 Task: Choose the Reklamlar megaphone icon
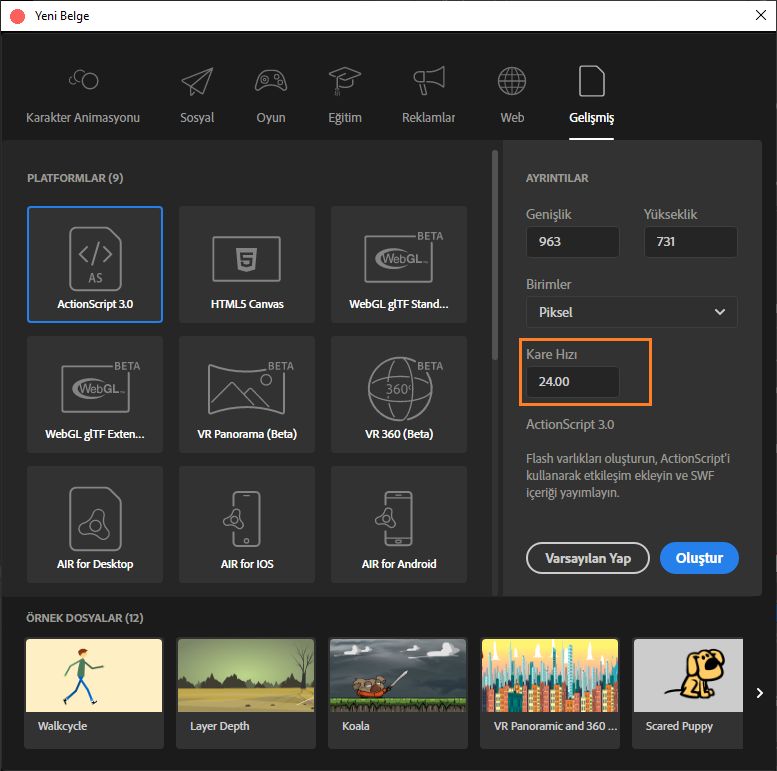tap(429, 80)
